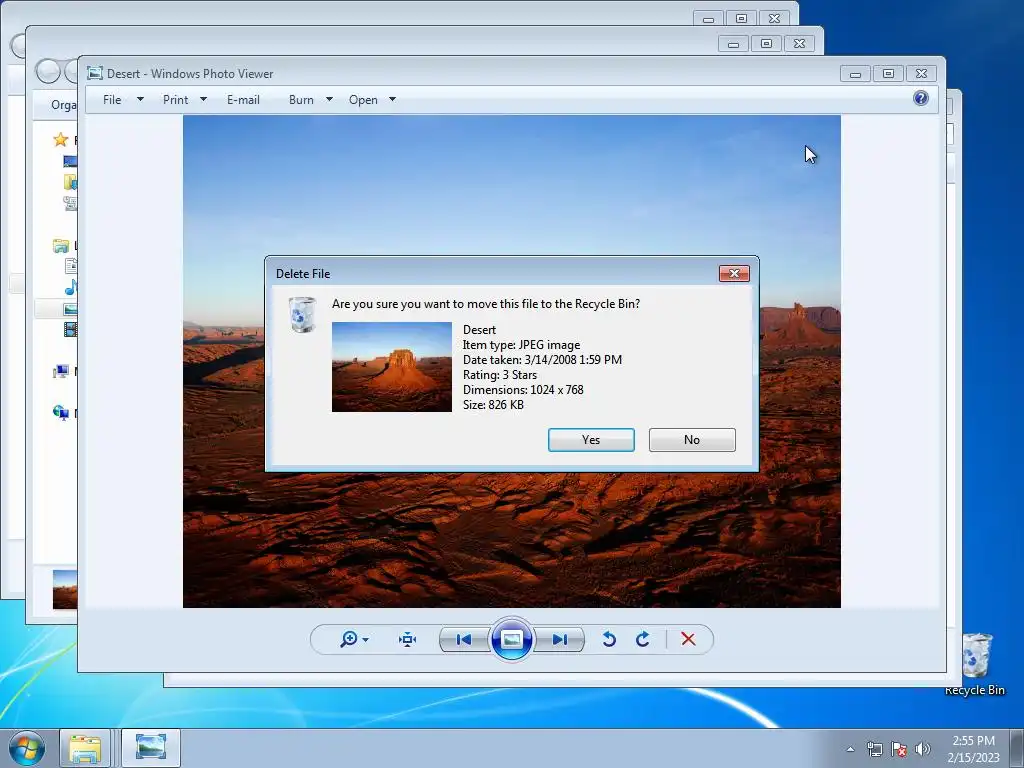Click the Desktop icon under Favorites in Explorer
Image resolution: width=1024 pixels, height=768 pixels.
[x=70, y=161]
